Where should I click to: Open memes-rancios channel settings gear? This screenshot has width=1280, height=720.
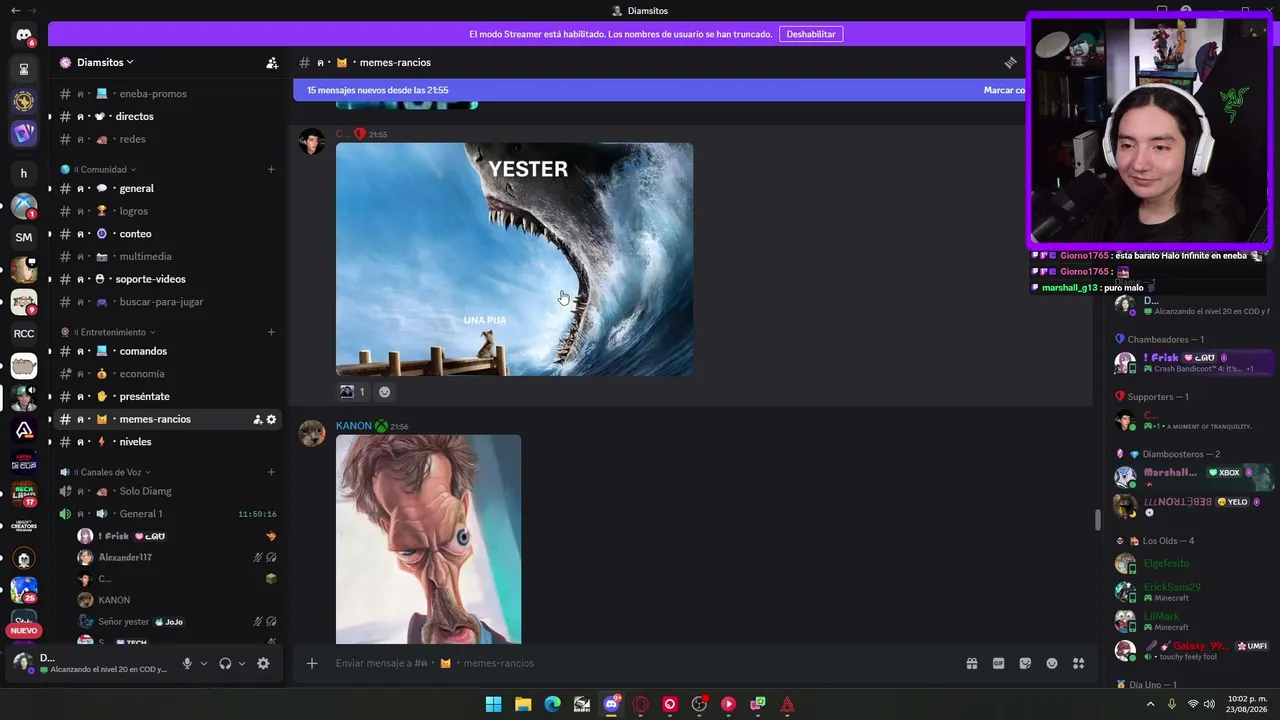coord(271,419)
